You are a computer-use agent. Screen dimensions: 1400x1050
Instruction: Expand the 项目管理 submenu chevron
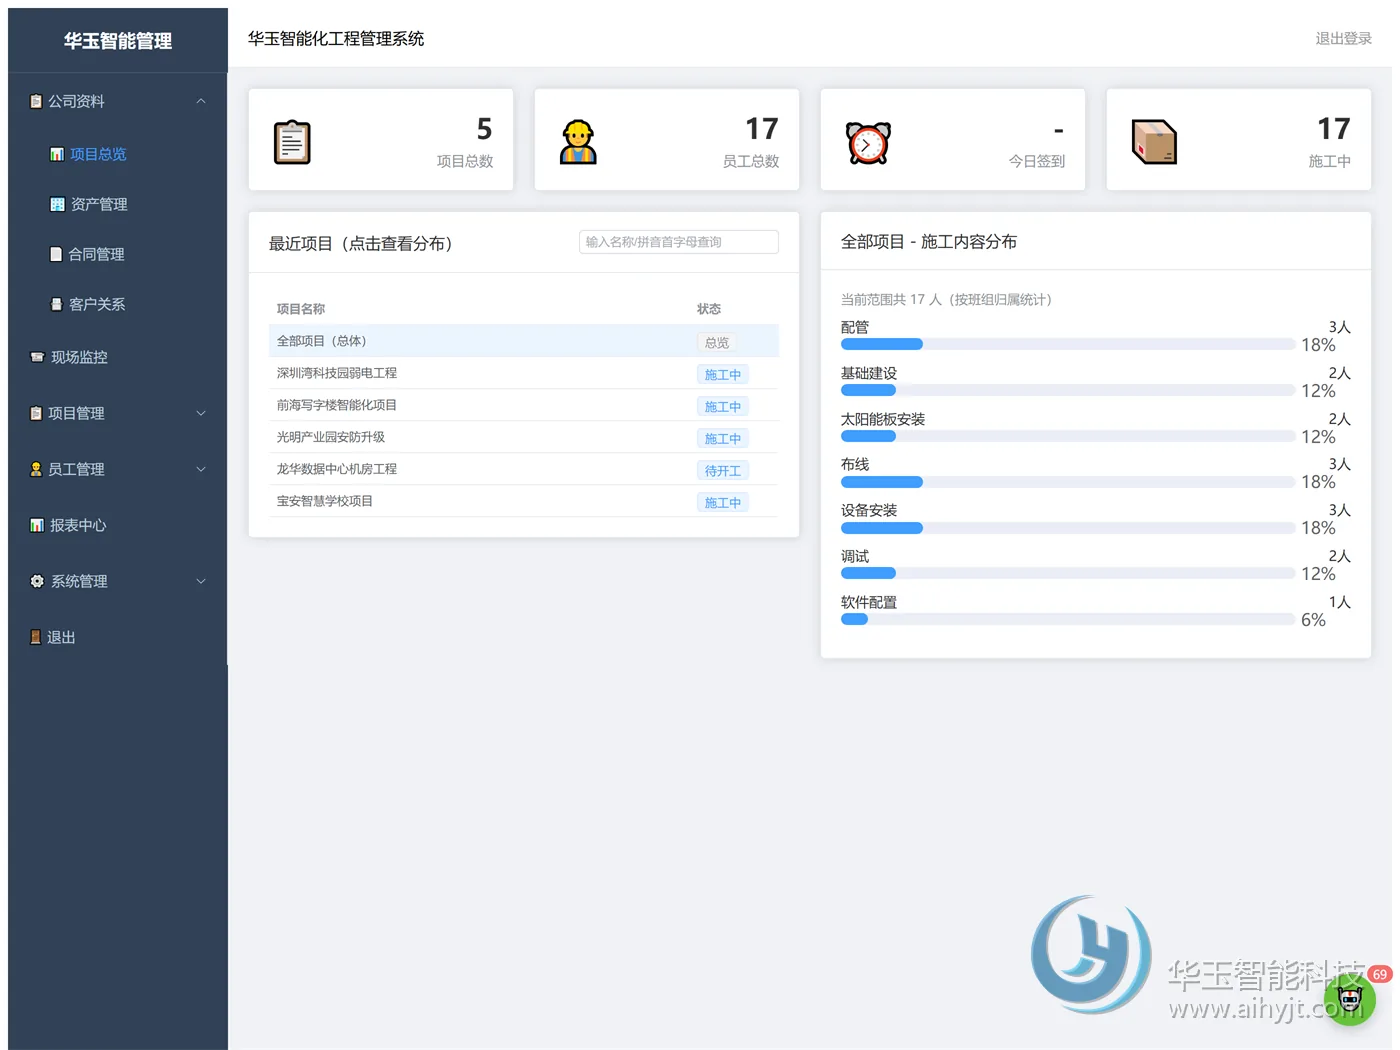point(201,413)
